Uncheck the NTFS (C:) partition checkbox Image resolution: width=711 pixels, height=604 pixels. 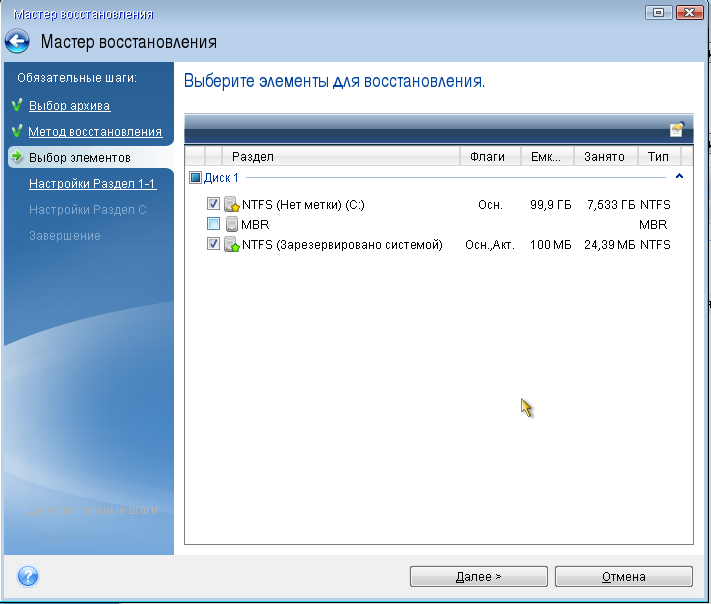[x=213, y=204]
